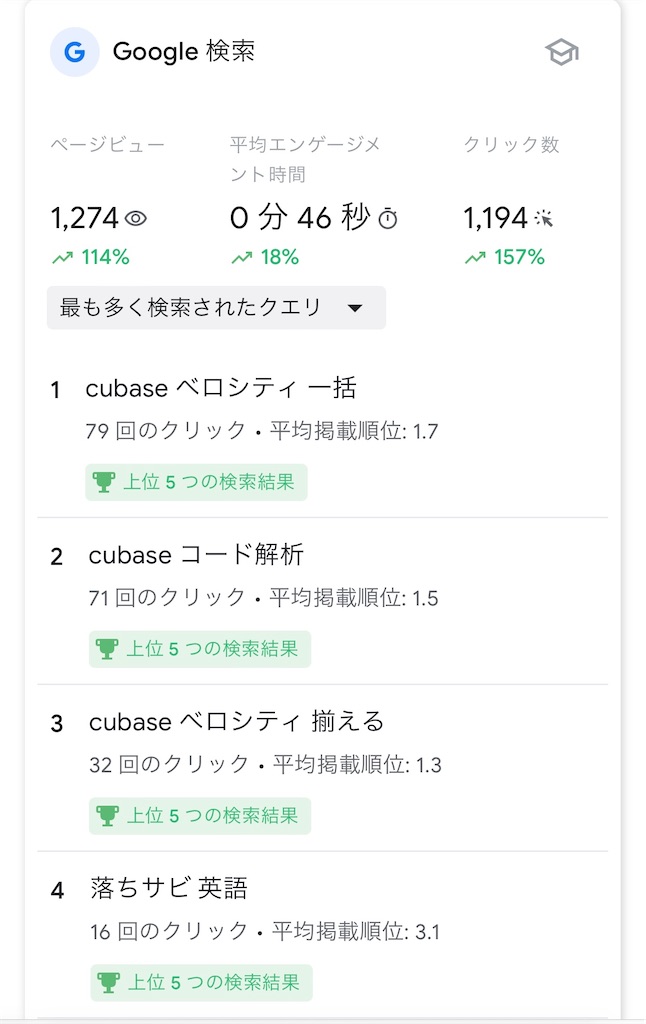The image size is (646, 1024).
Task: Open the graduation cap help icon
Action: 562,51
